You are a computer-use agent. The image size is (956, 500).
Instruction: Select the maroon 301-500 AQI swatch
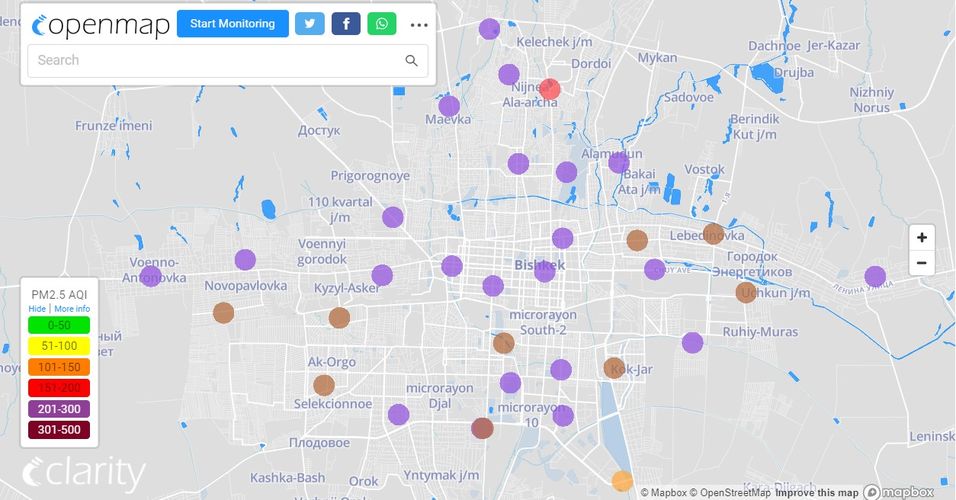pos(59,430)
